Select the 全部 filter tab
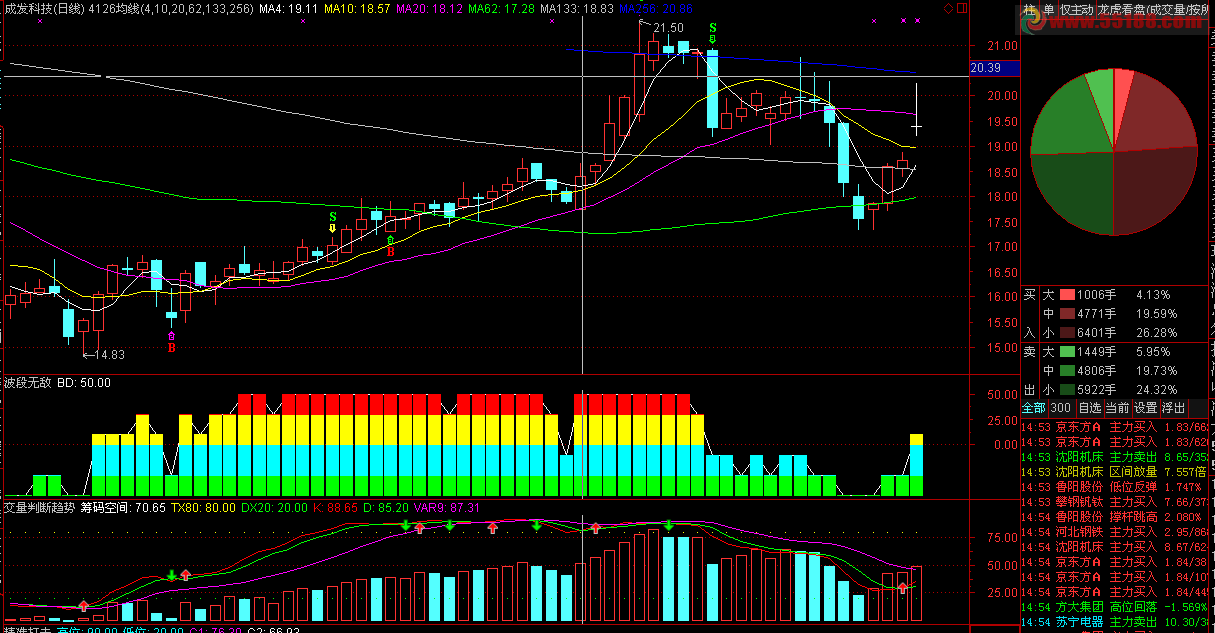1215x633 pixels. [x=1033, y=408]
